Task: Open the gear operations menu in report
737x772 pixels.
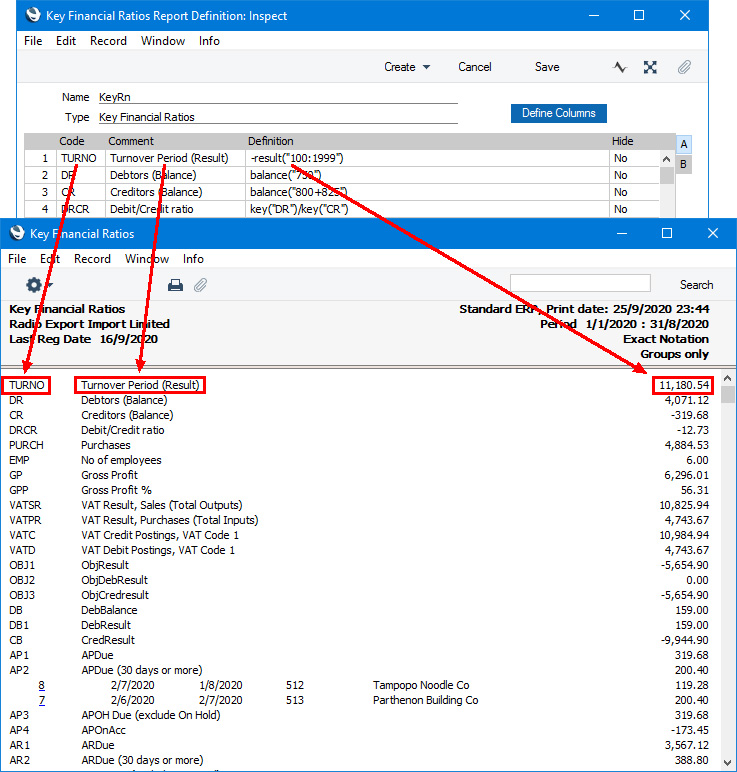Action: click(38, 285)
